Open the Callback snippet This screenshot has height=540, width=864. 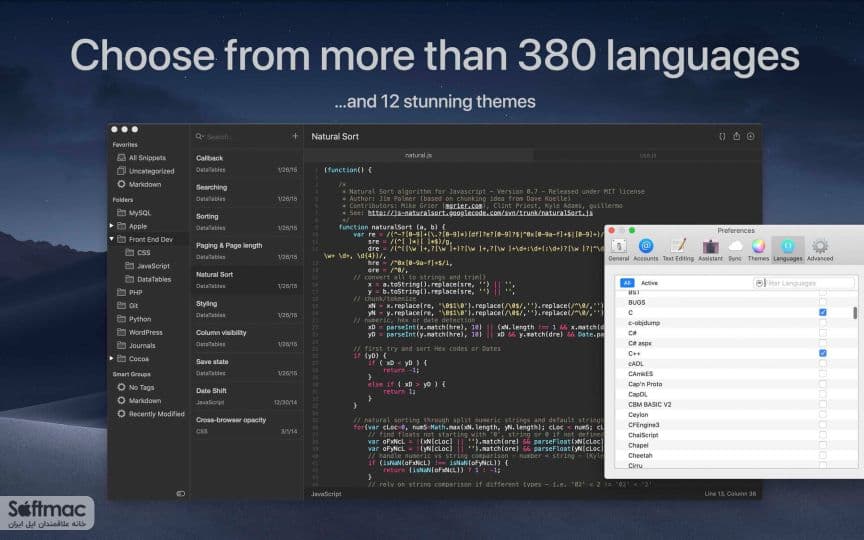[246, 164]
